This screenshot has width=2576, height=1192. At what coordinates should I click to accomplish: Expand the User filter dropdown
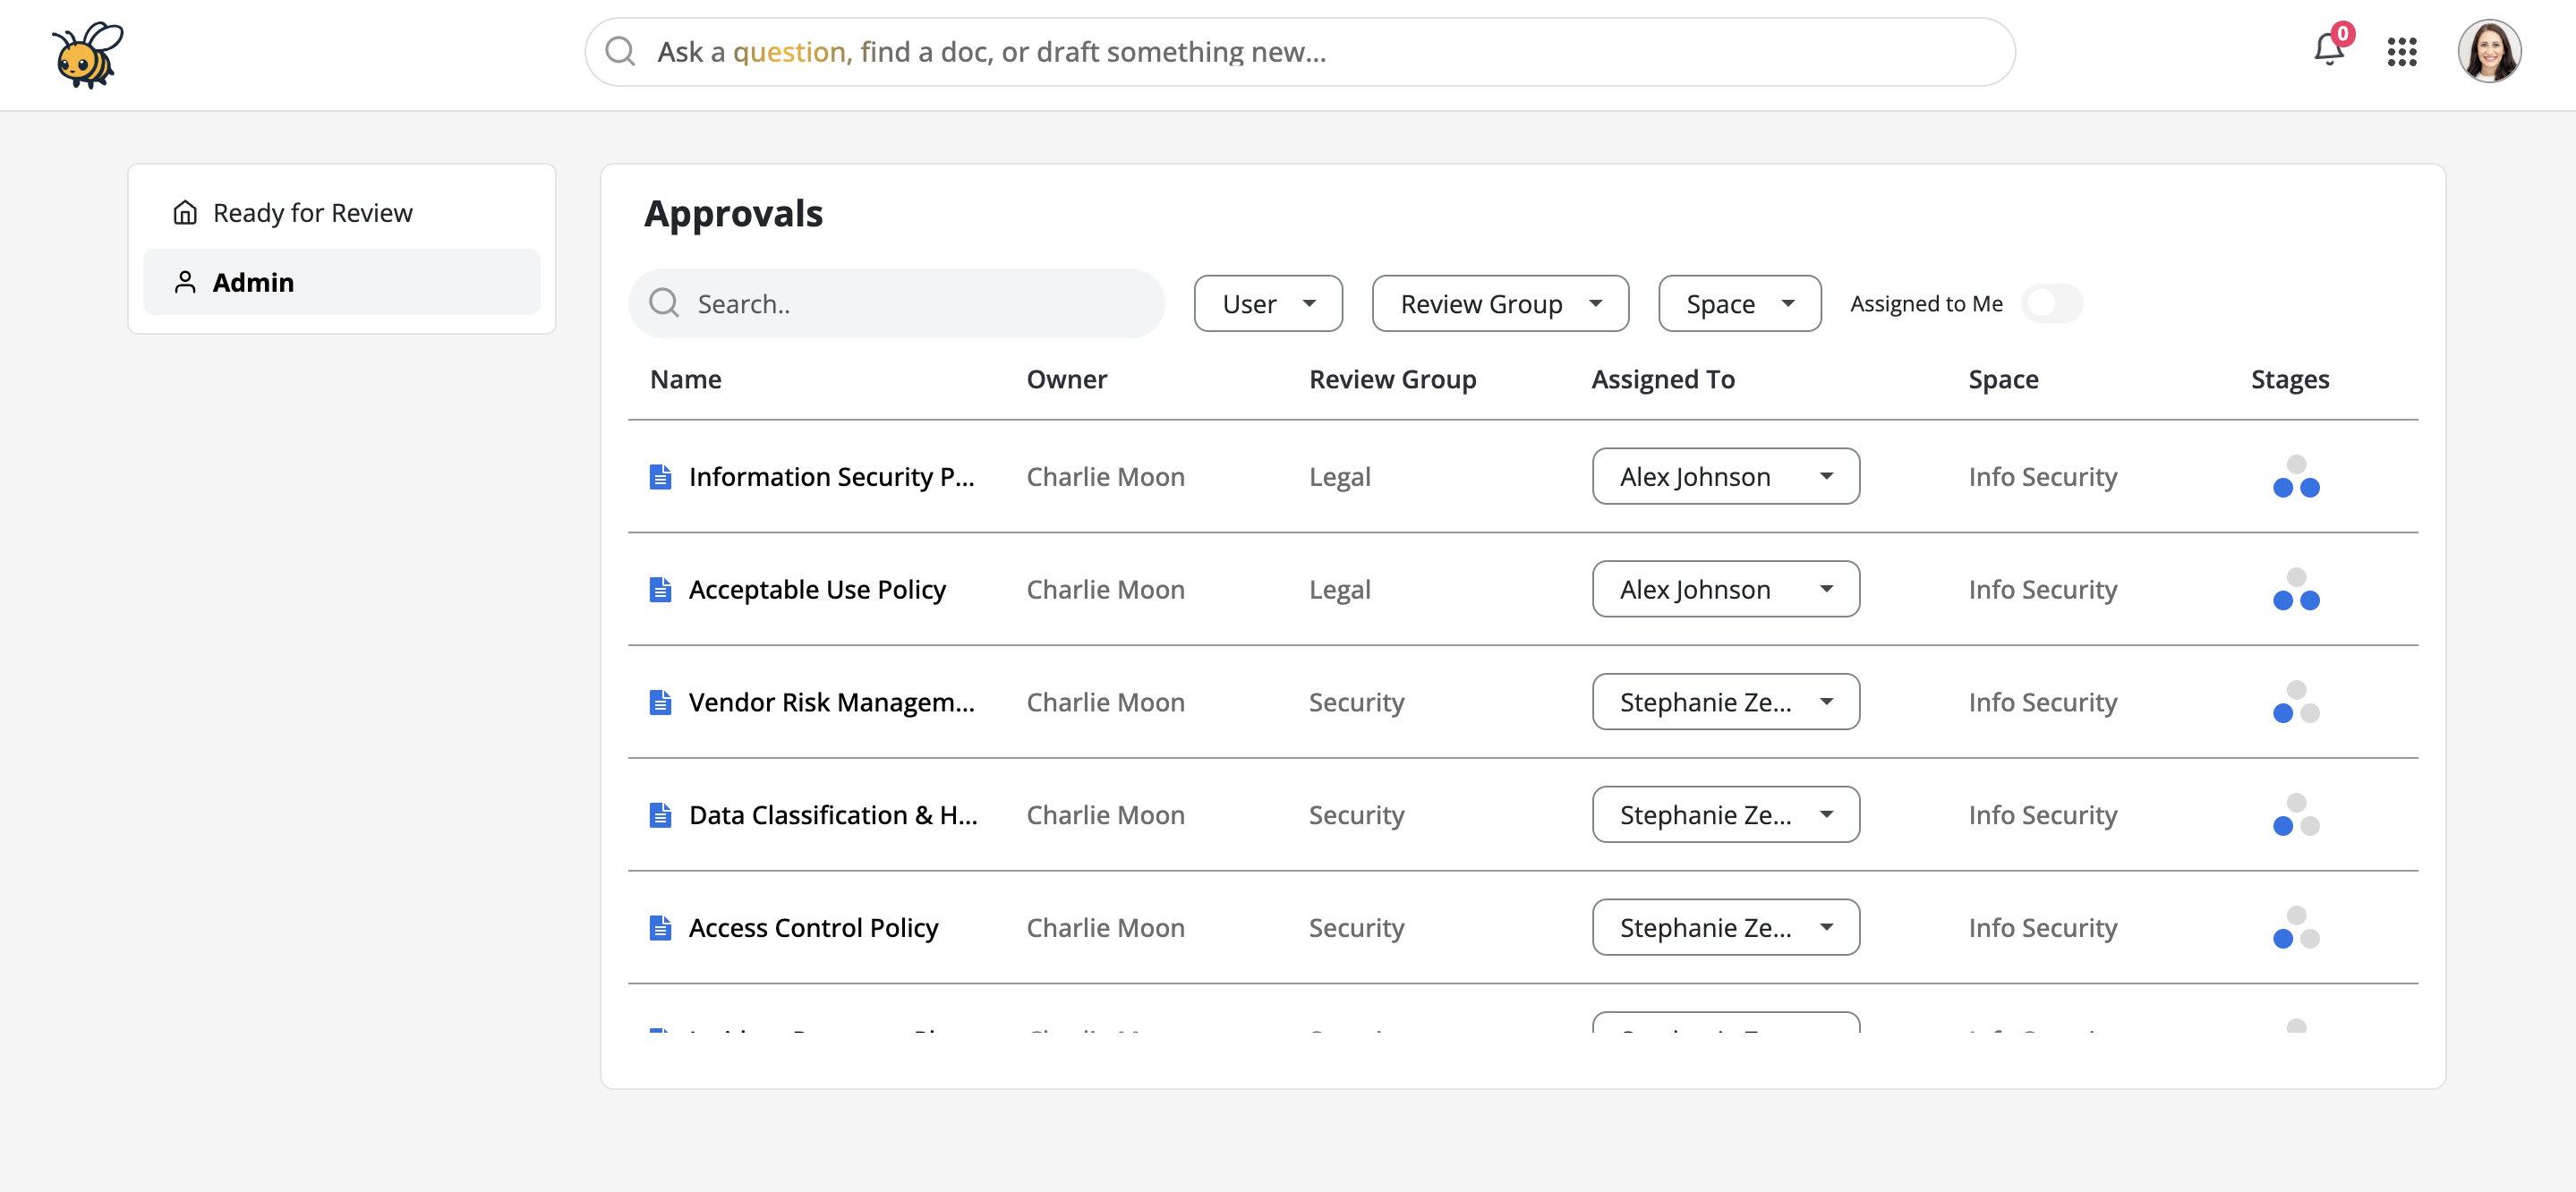point(1267,304)
